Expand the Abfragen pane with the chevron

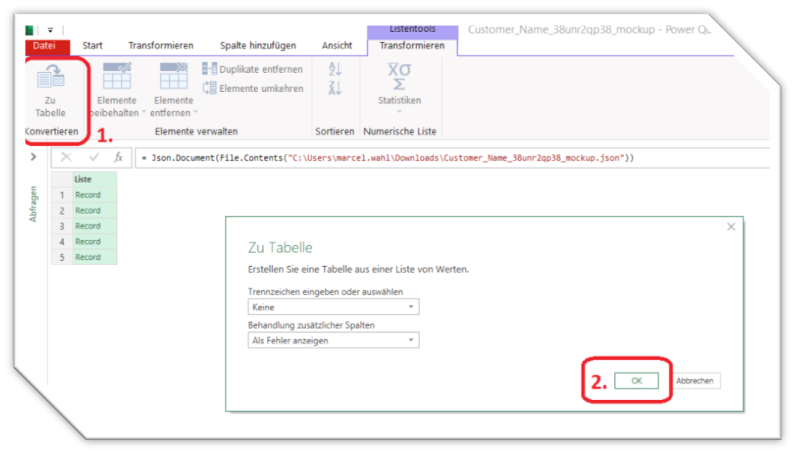click(x=33, y=158)
